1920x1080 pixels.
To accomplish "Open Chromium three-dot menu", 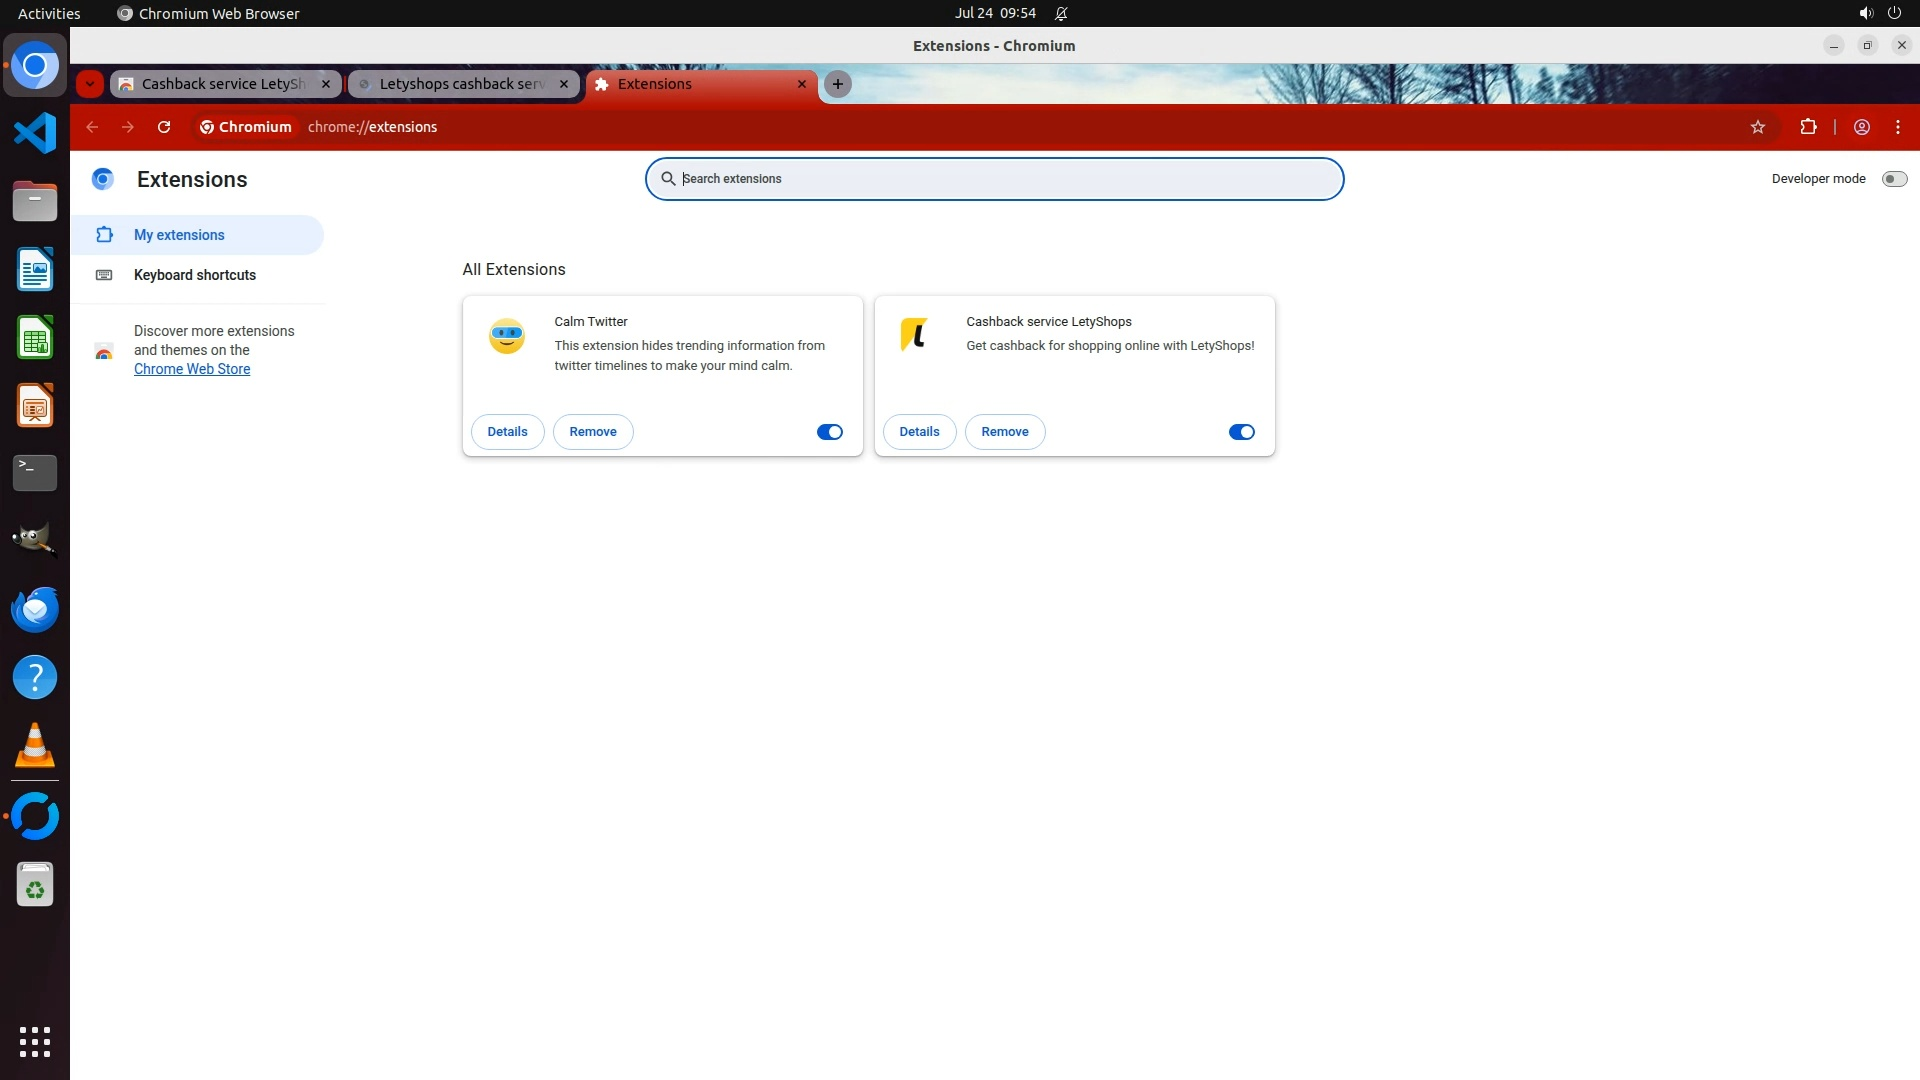I will point(1898,127).
